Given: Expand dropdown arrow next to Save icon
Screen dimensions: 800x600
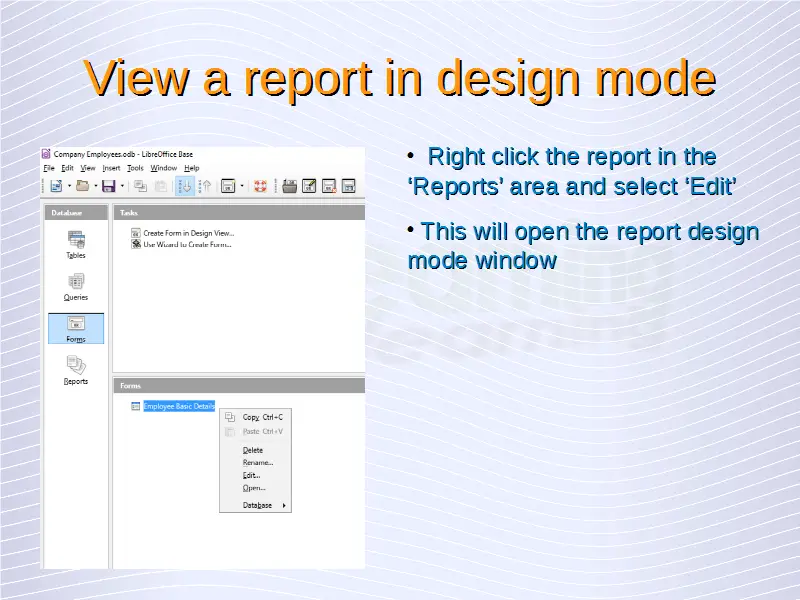Looking at the screenshot, I should coord(121,186).
